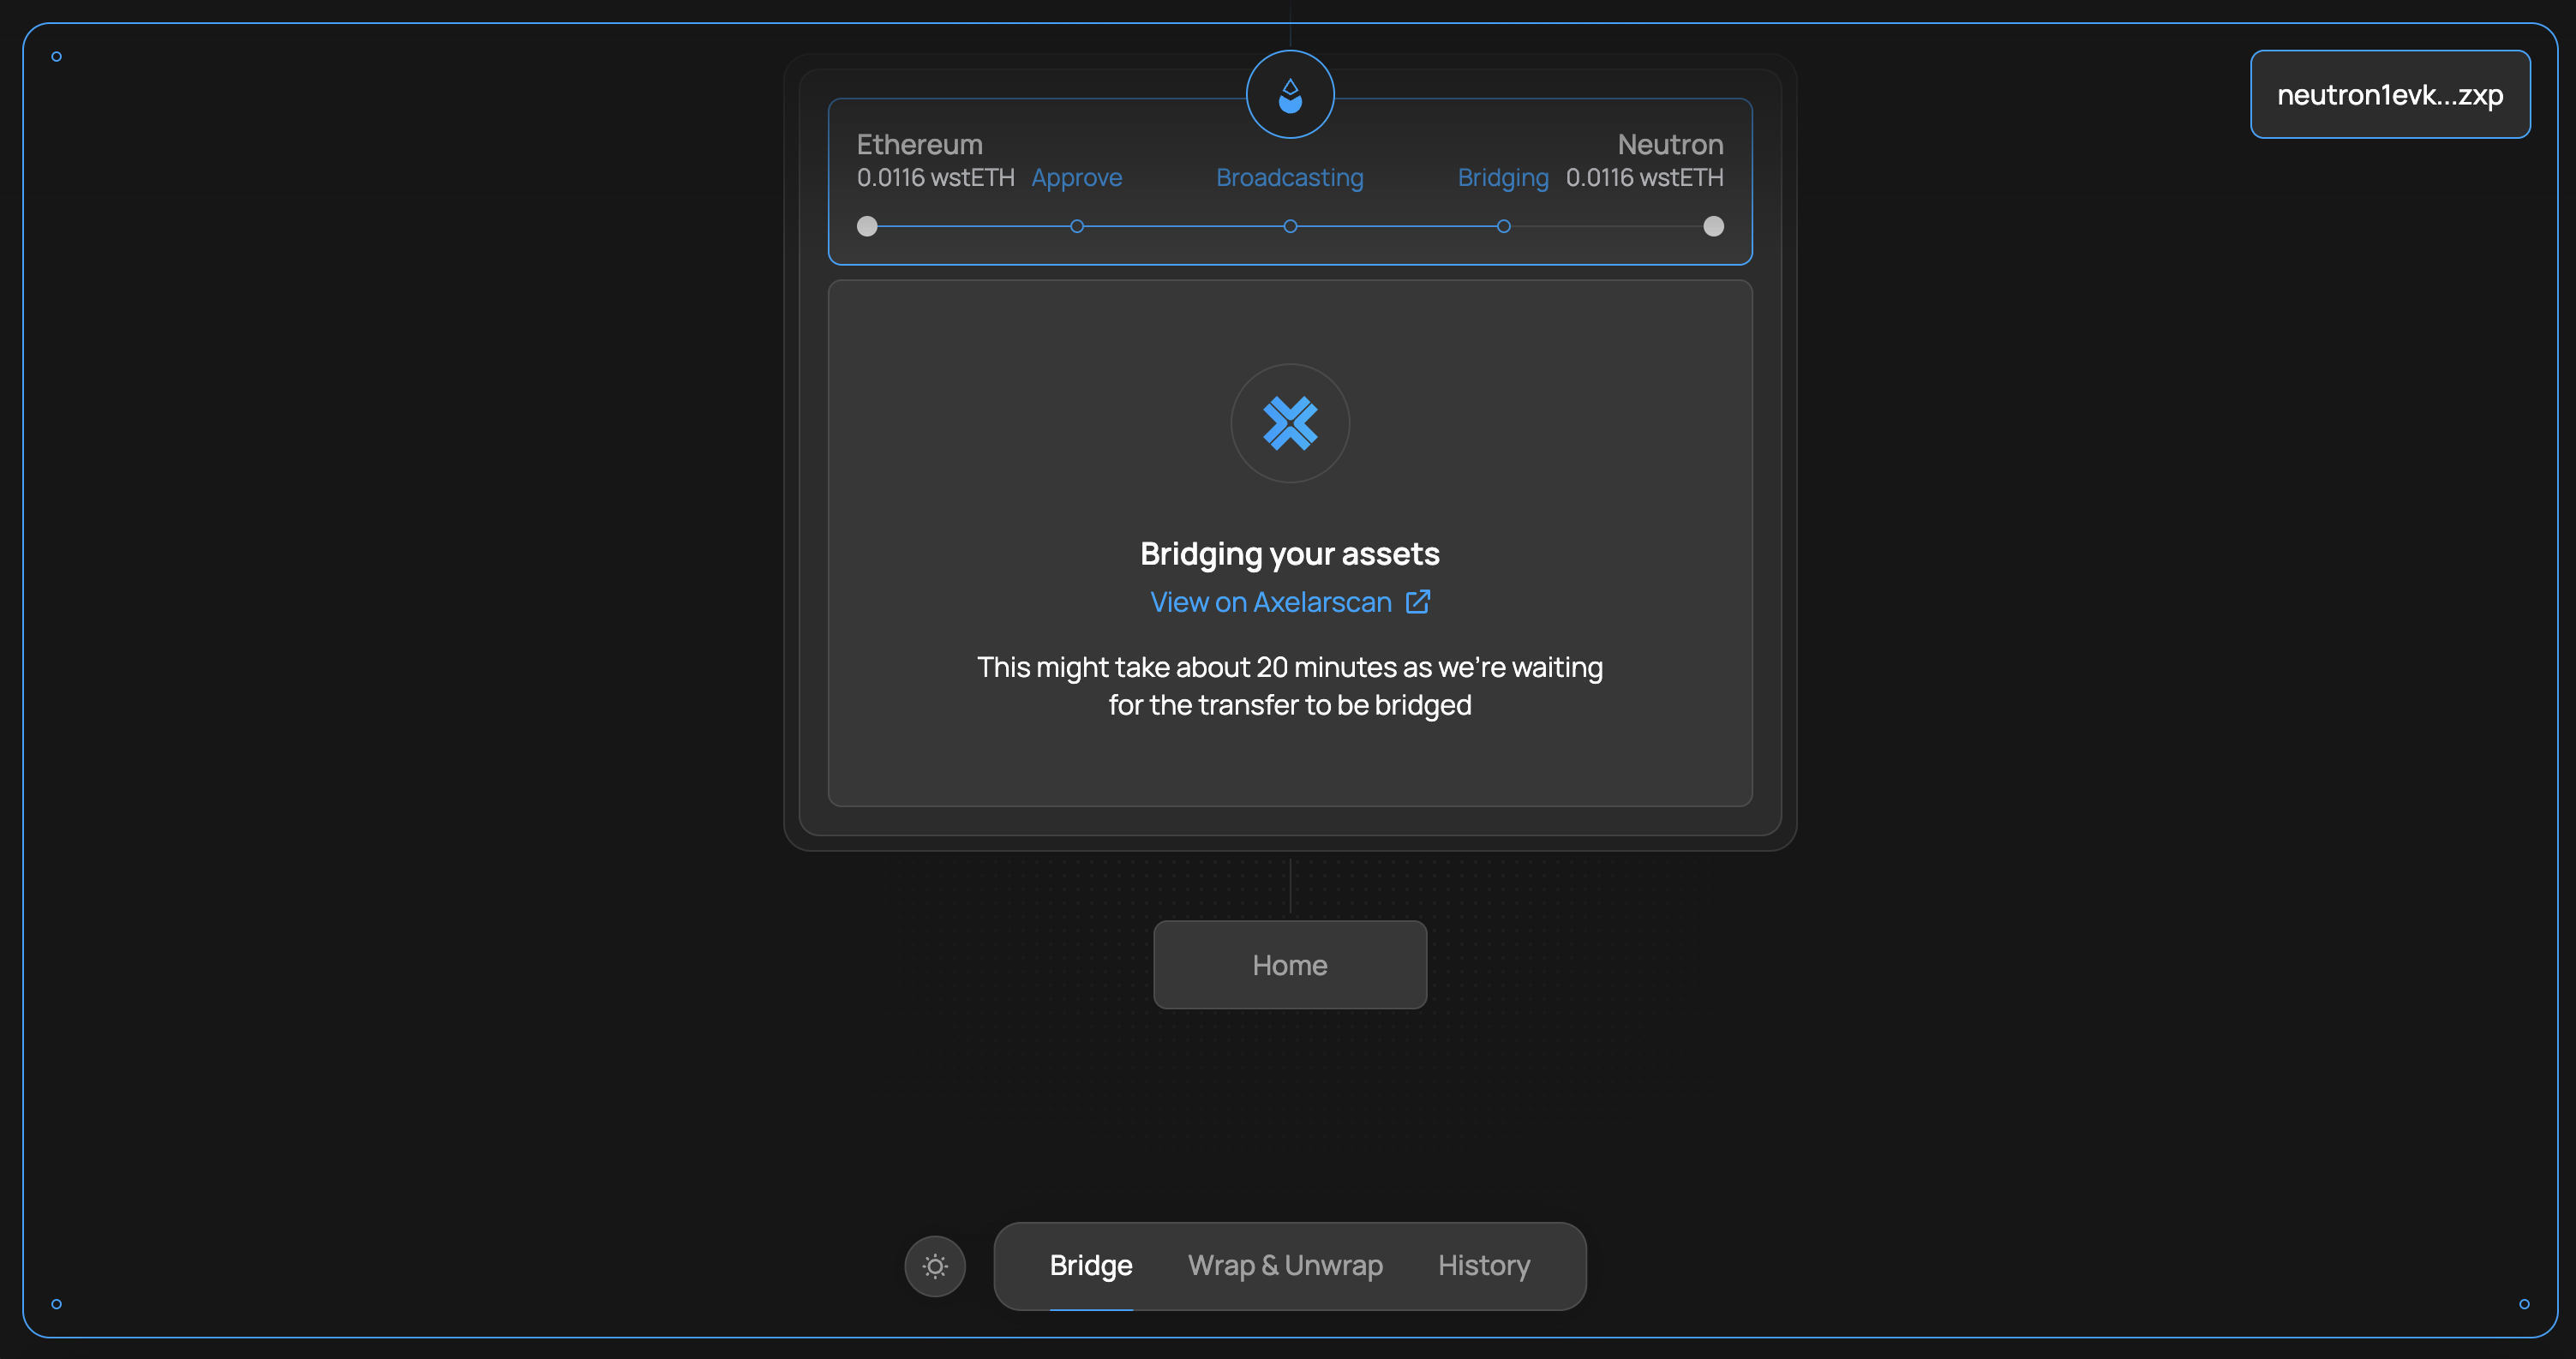Viewport: 2576px width, 1359px height.
Task: Click the Approve step label
Action: click(x=1077, y=178)
